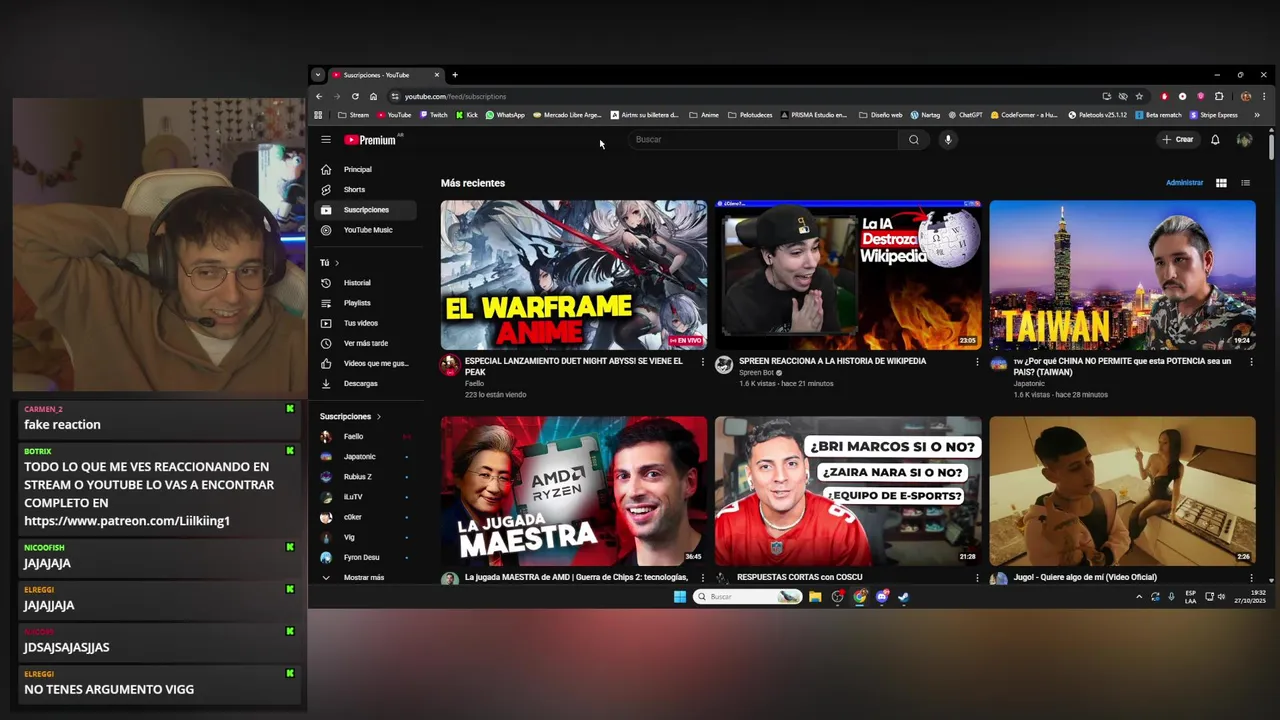Open the c0ker channel subscription
The image size is (1280, 720).
366,517
